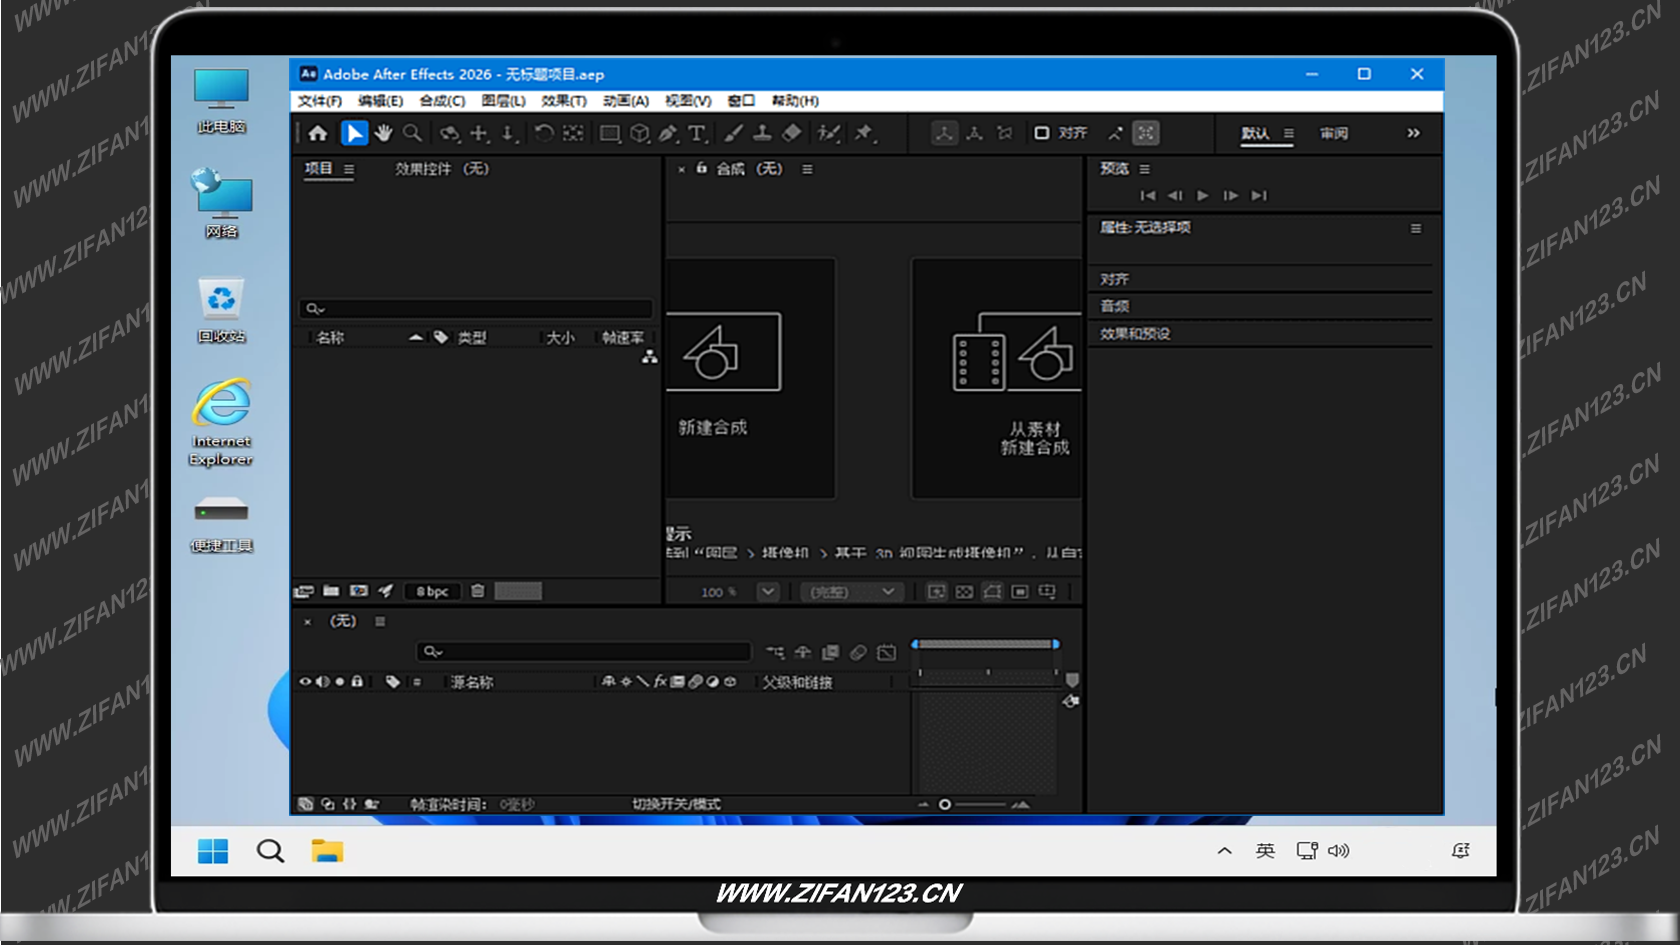
Task: Click the Project panel search field
Action: pyautogui.click(x=476, y=309)
